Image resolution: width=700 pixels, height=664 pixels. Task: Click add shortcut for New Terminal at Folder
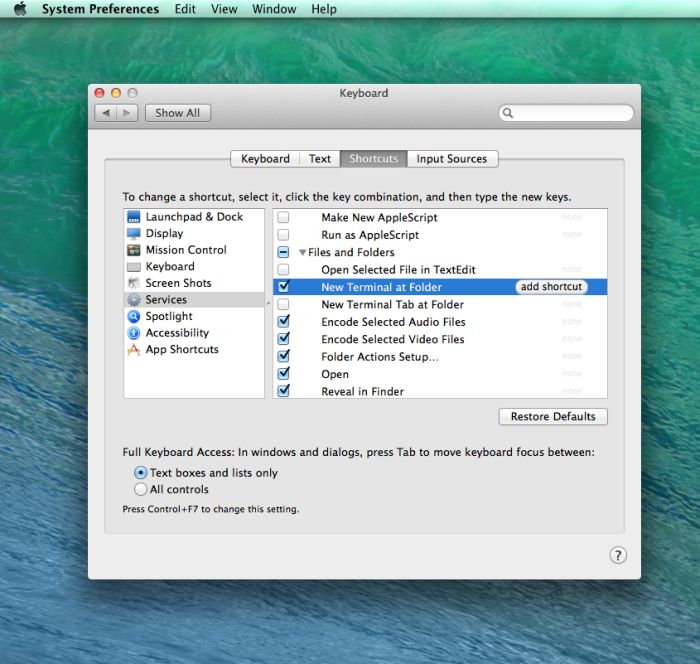click(x=551, y=287)
